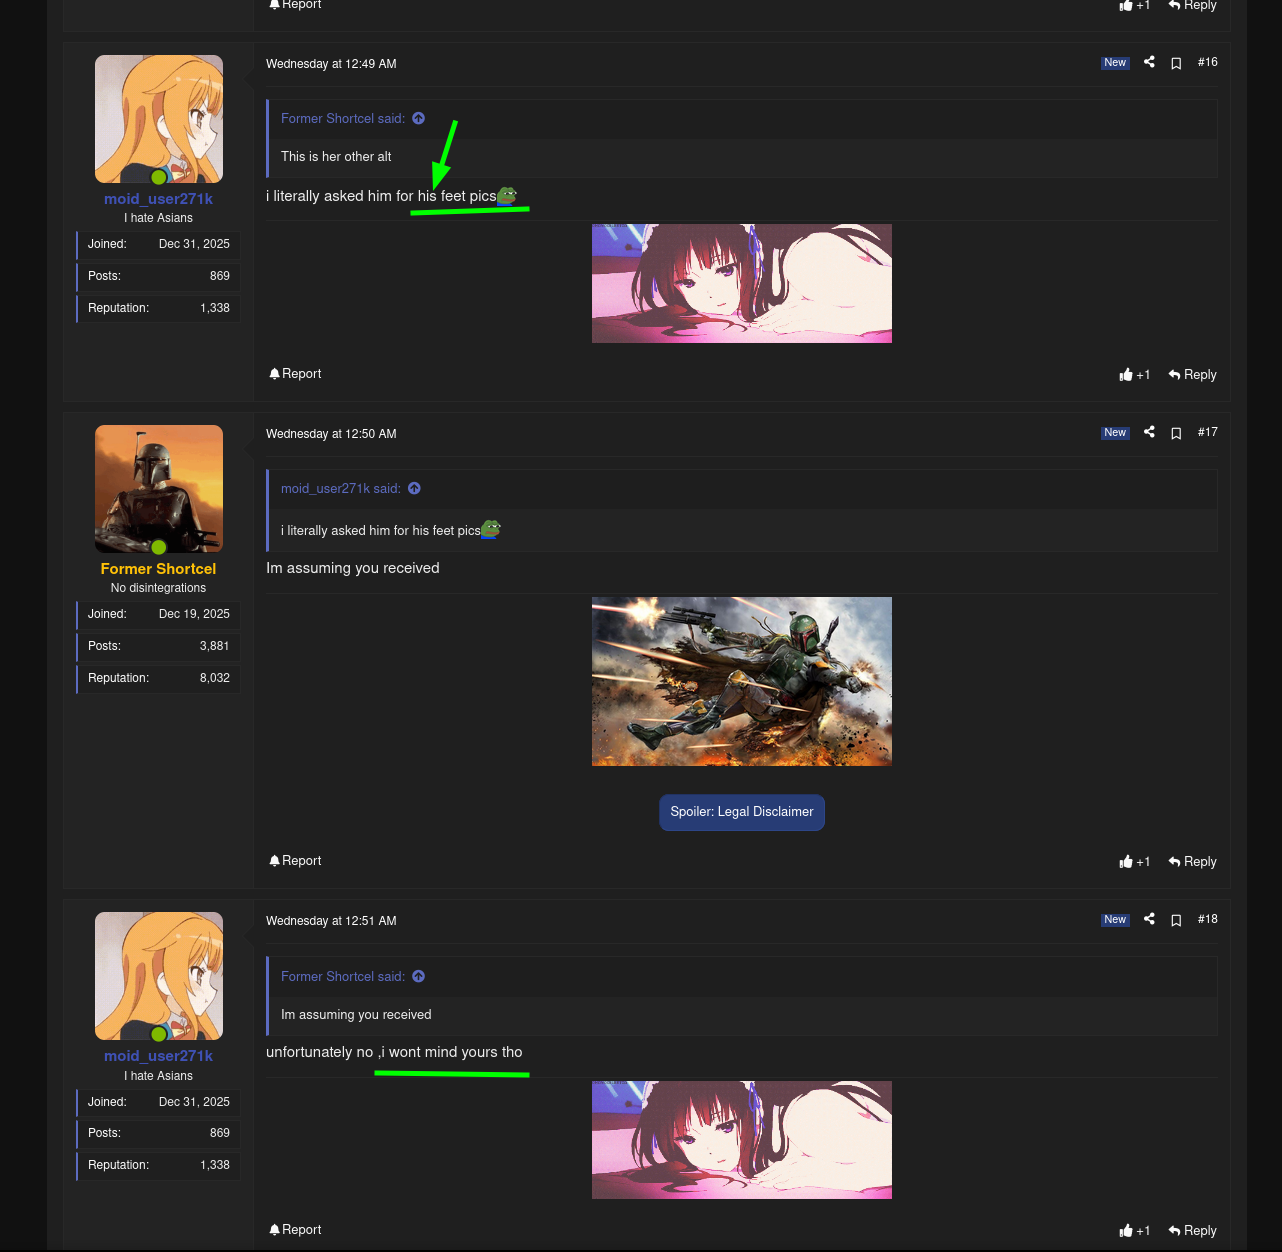Click Former Shortcel's Boba Fett avatar
The image size is (1282, 1252).
pos(158,488)
